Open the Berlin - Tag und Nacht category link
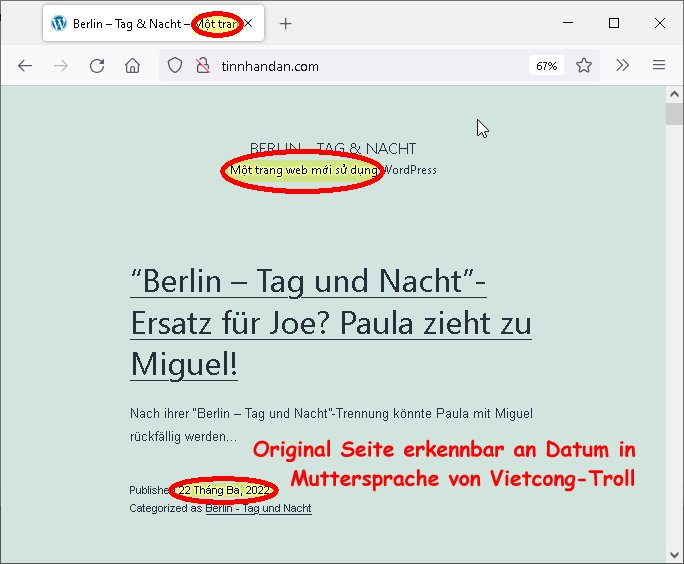The image size is (684, 564). pyautogui.click(x=258, y=508)
